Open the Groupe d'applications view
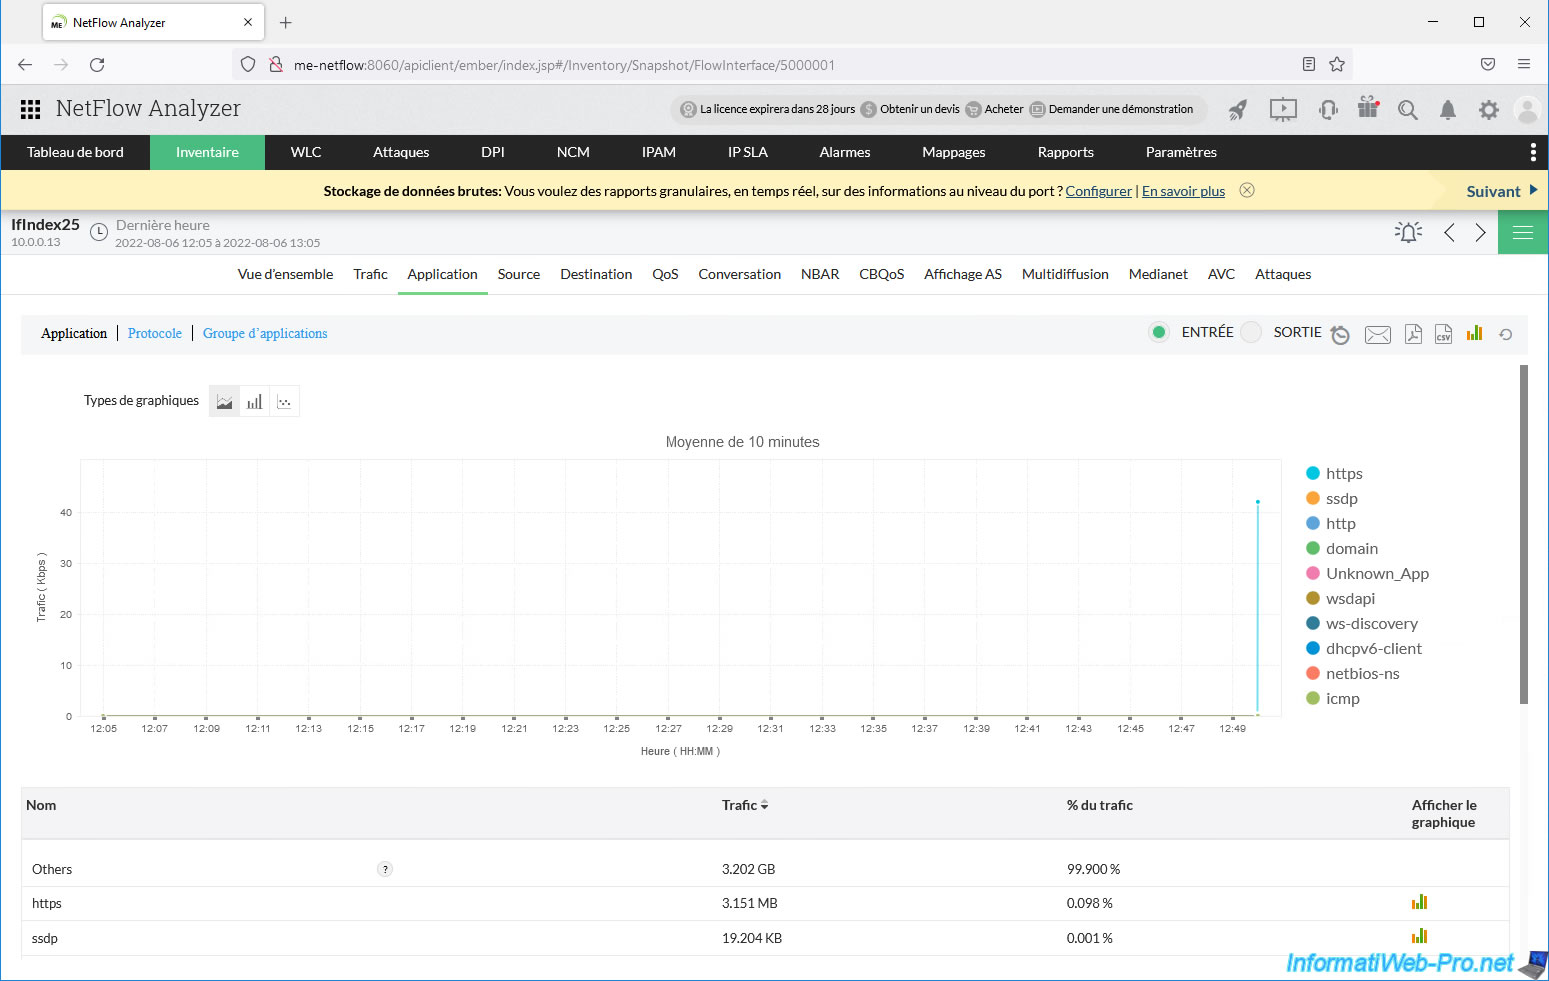The image size is (1549, 981). point(265,333)
